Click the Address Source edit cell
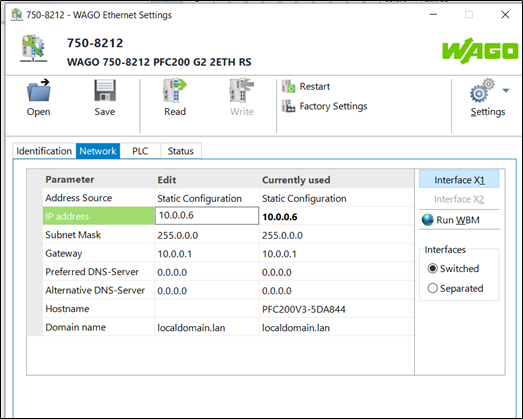 [x=207, y=198]
